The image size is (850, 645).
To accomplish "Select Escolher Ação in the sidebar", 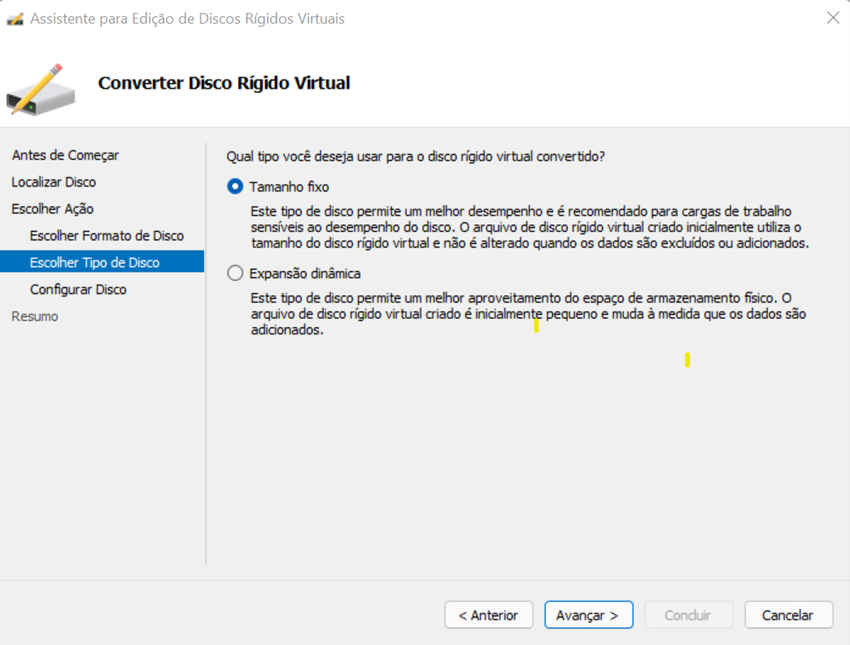I will point(52,209).
